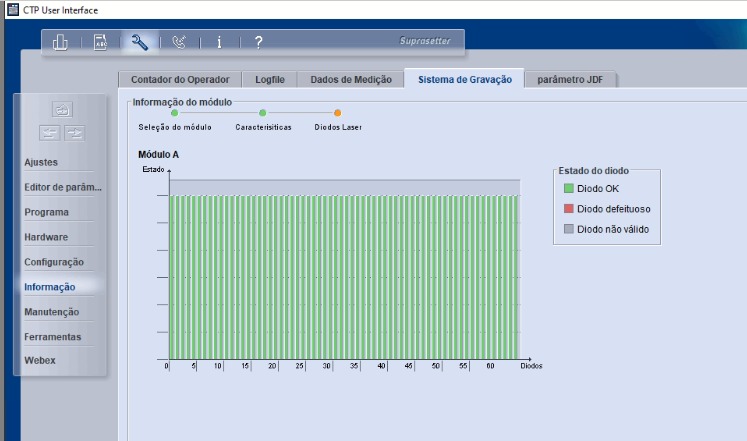Image resolution: width=747 pixels, height=441 pixels.
Task: Select the Diodos Laser step dot
Action: pos(337,113)
